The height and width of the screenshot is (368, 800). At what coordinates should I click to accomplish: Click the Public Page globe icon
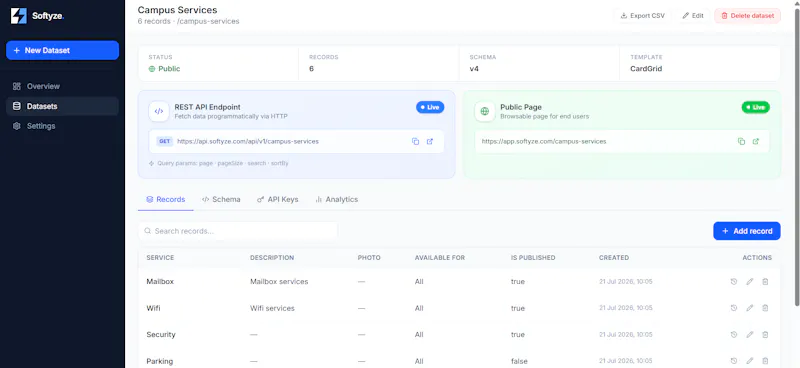[x=485, y=111]
